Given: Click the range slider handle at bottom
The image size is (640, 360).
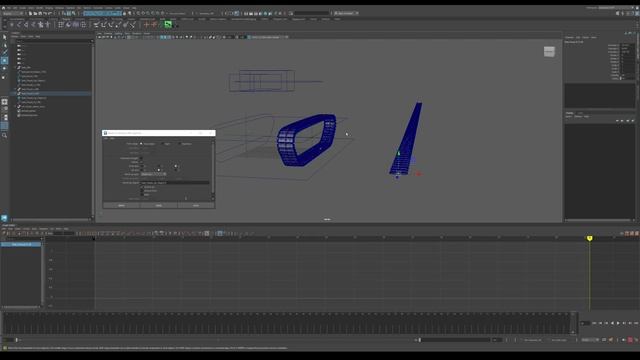Looking at the screenshot, I should 420,340.
